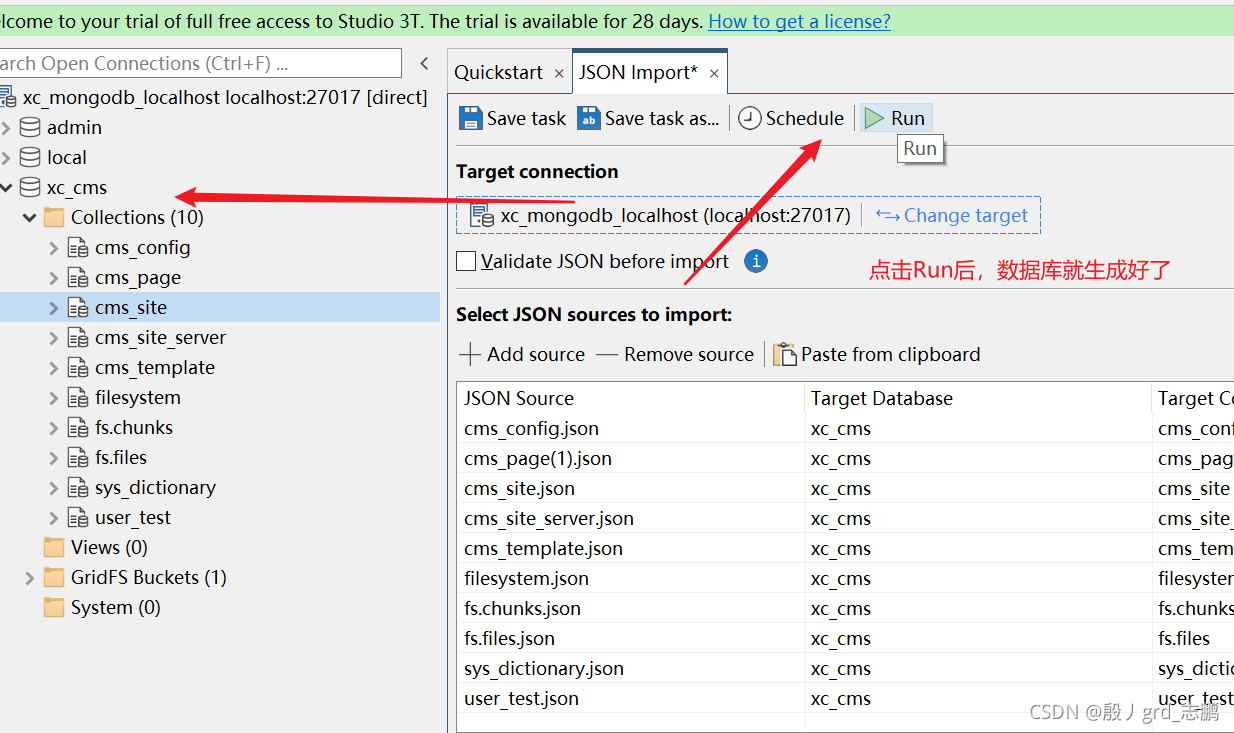Click Remove source label

click(x=689, y=354)
